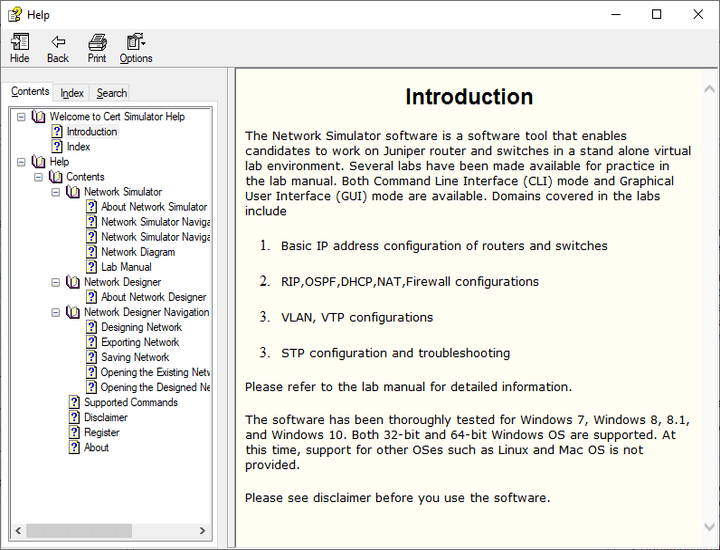720x550 pixels.
Task: Click the topic icon beside Disclaimer
Action: [74, 418]
